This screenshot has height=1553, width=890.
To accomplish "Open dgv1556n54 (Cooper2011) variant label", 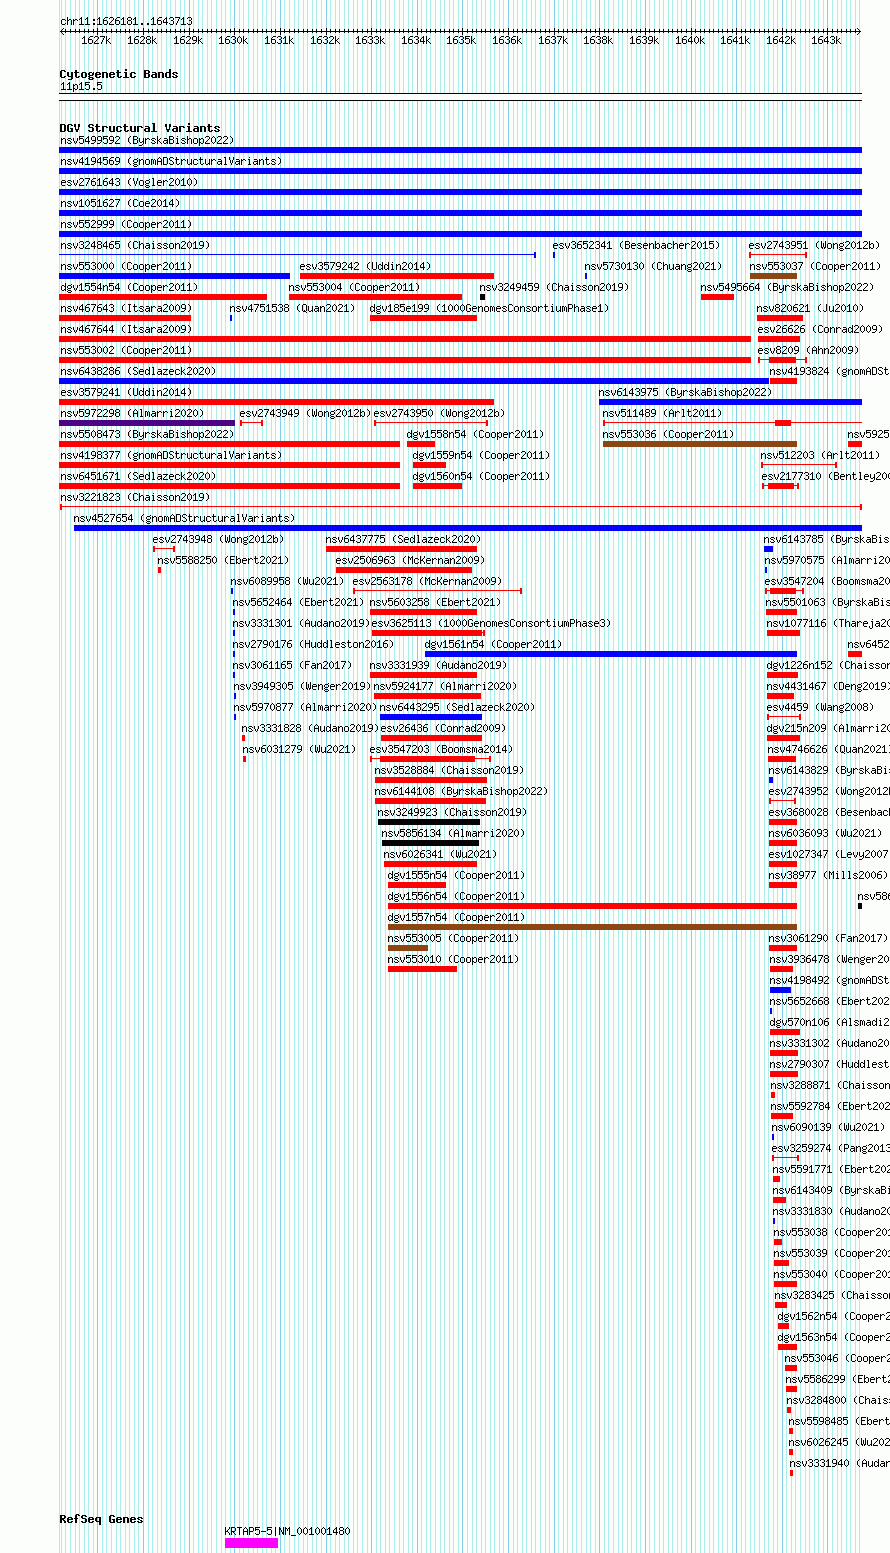I will pos(457,896).
